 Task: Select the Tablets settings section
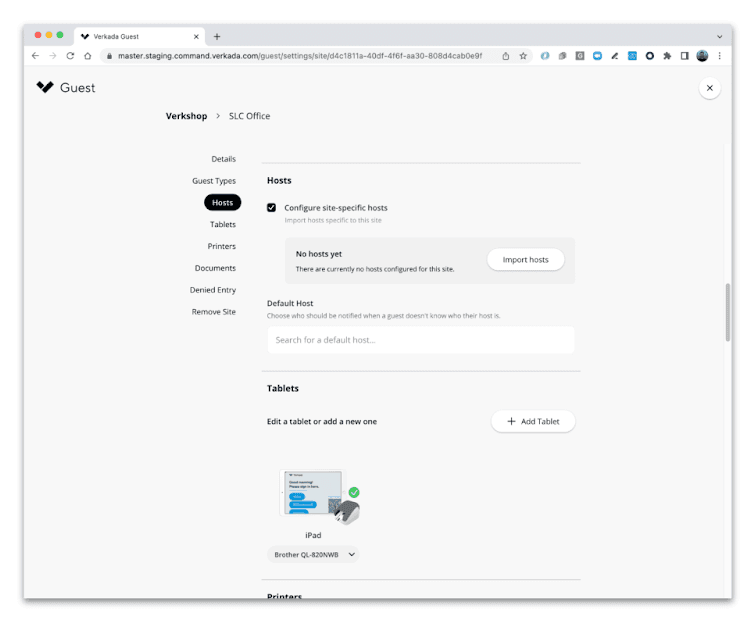(x=223, y=224)
